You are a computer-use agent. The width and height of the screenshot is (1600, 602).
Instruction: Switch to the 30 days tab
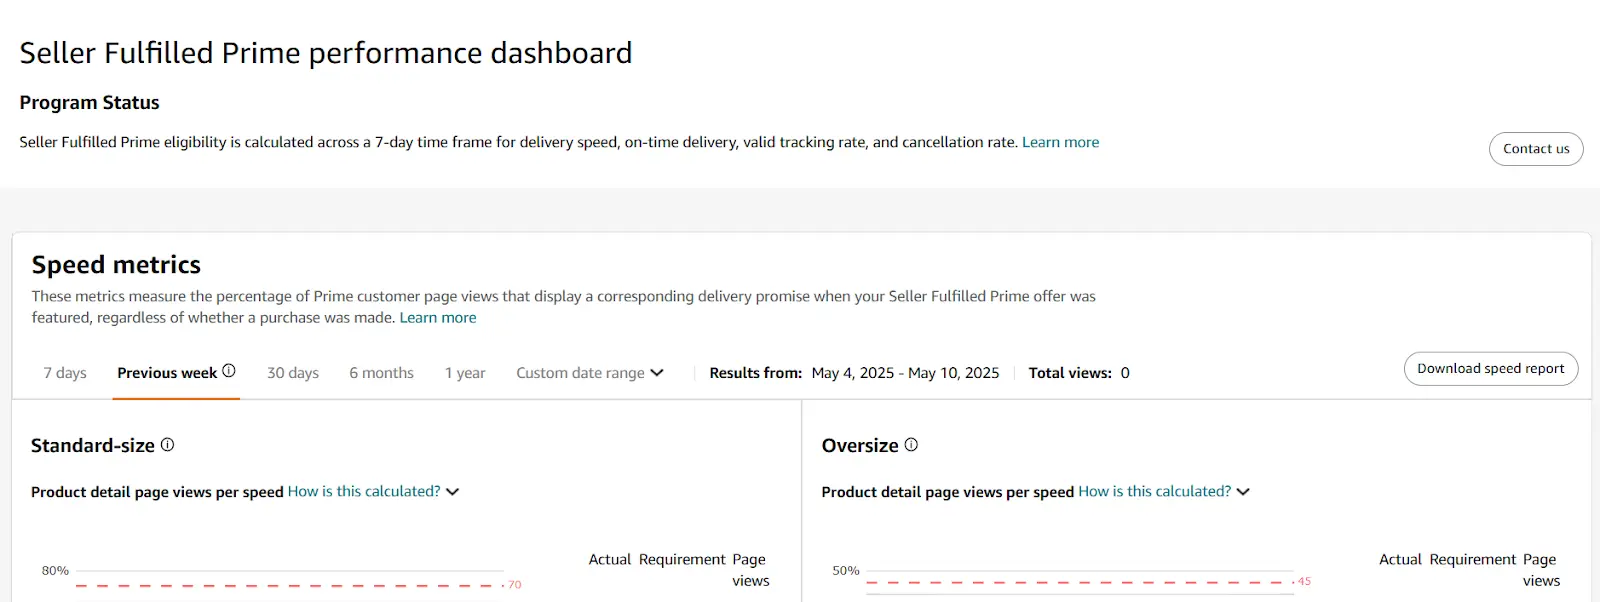click(293, 373)
